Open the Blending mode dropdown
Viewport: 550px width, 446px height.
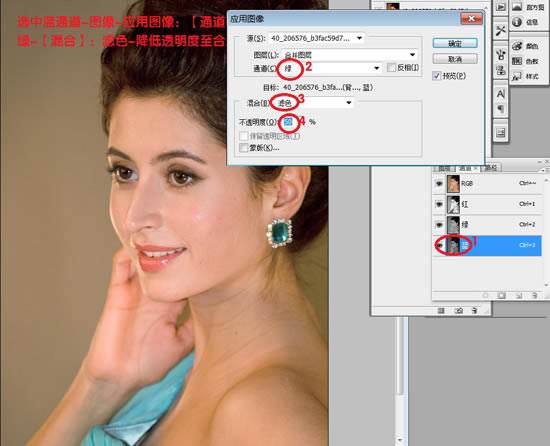pos(313,103)
